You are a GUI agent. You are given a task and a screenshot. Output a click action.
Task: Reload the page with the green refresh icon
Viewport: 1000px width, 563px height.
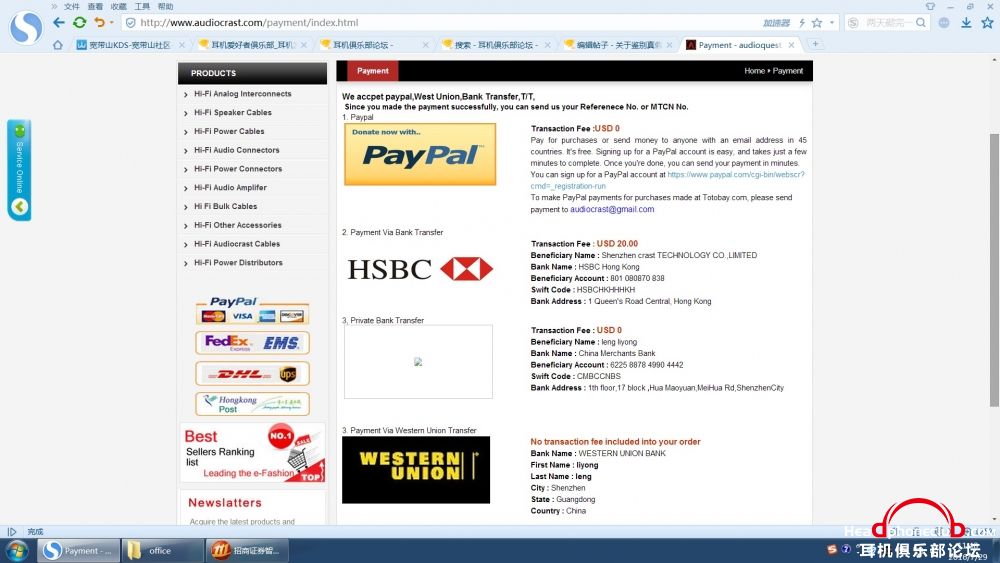tap(79, 22)
